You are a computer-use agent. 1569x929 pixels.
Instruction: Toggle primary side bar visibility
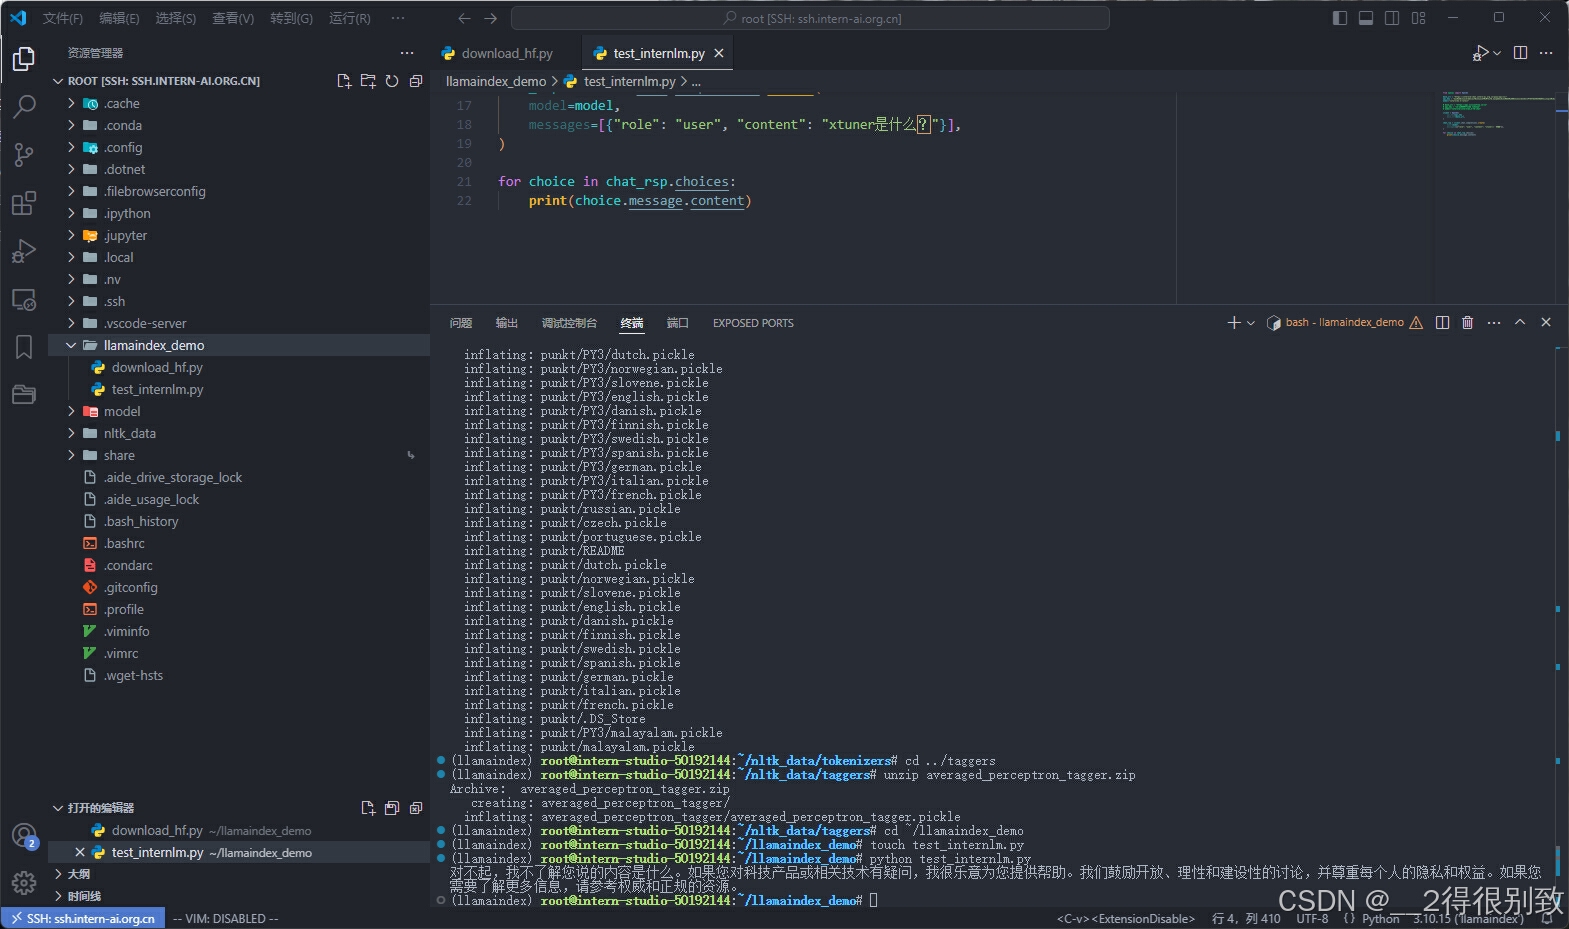click(x=1340, y=18)
